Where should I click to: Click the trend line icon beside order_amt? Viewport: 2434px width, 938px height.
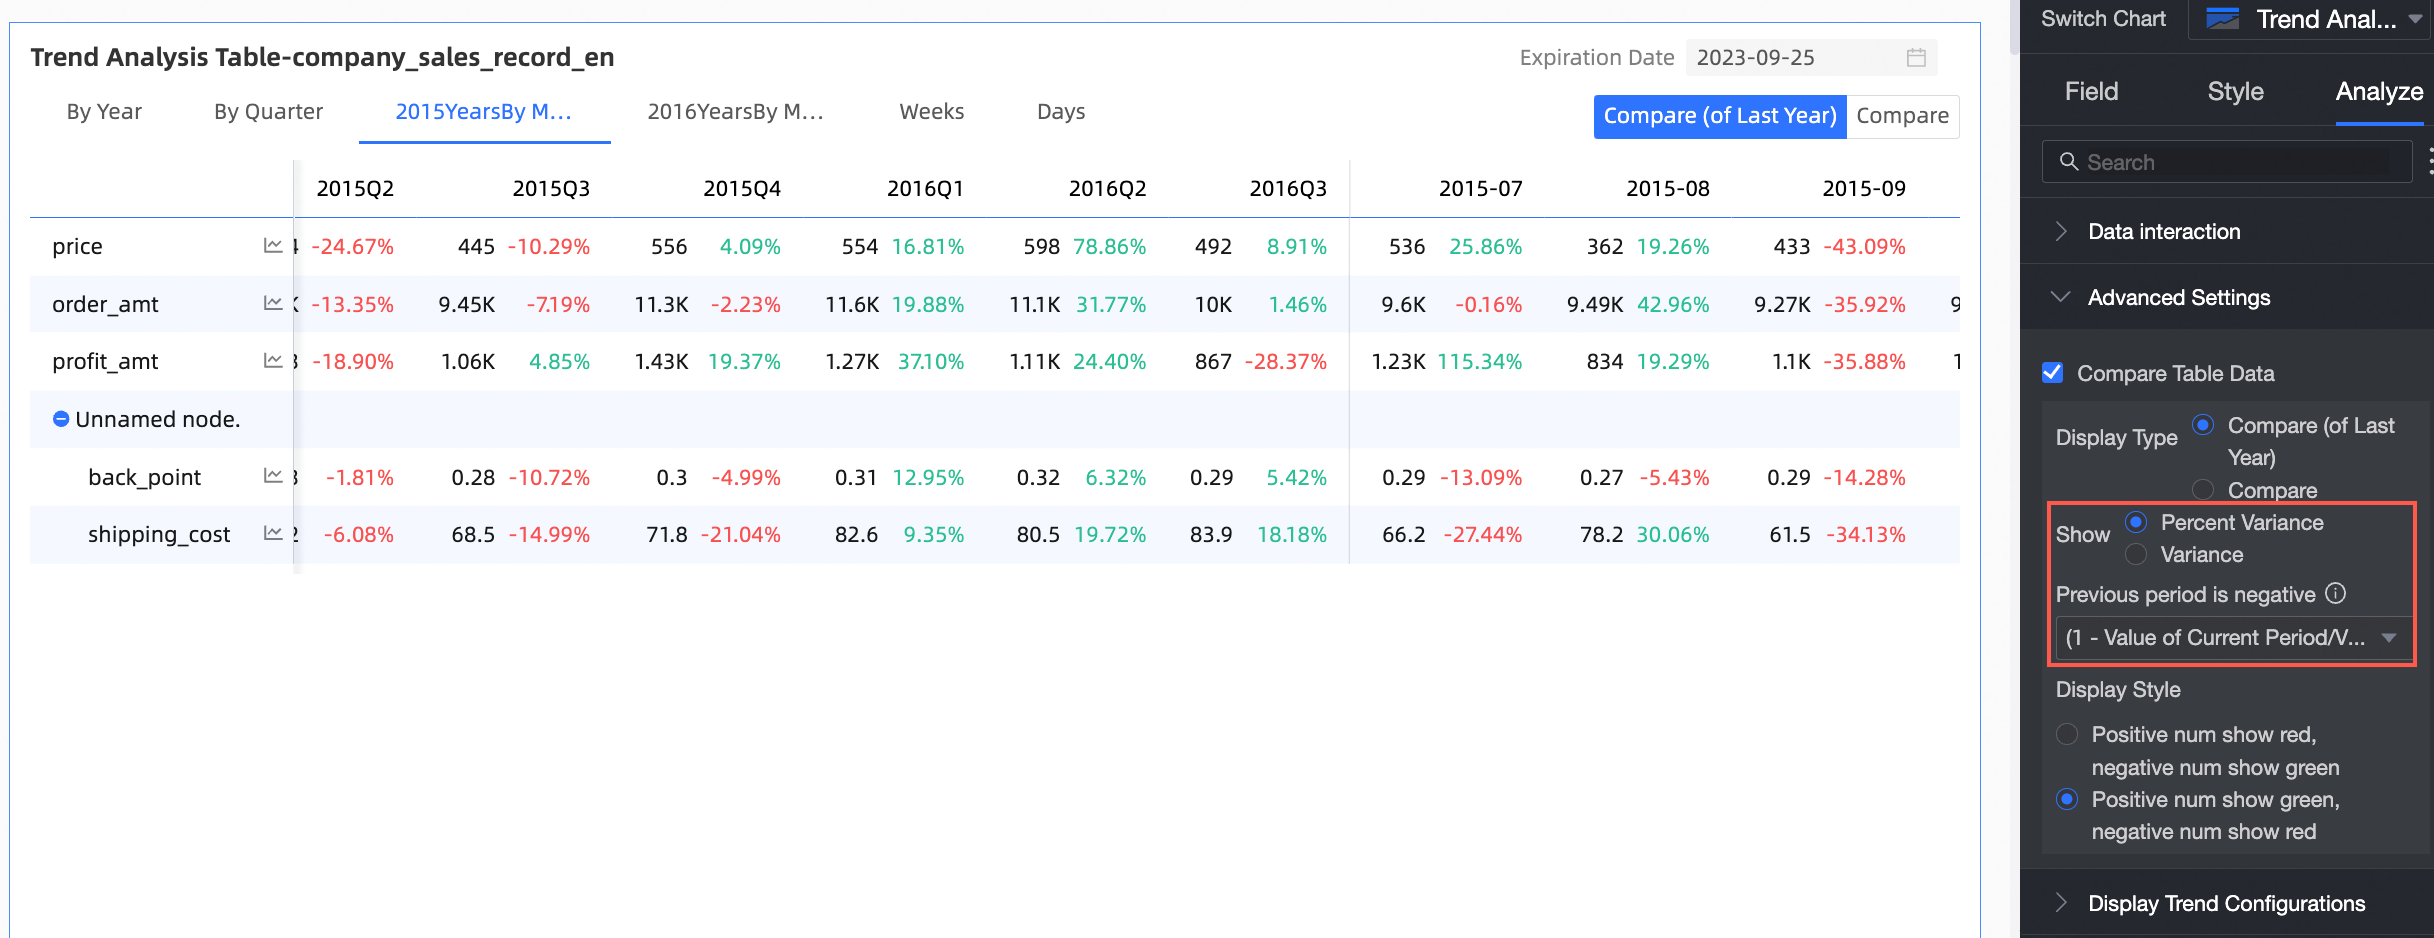click(272, 303)
